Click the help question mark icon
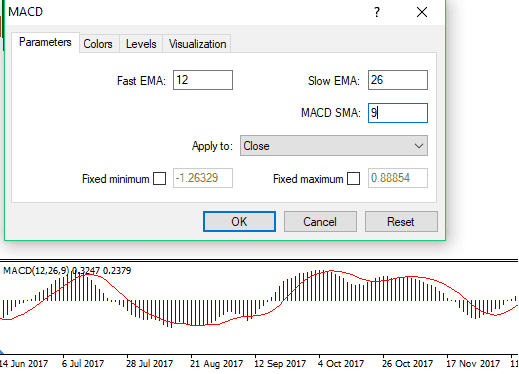 click(x=377, y=12)
